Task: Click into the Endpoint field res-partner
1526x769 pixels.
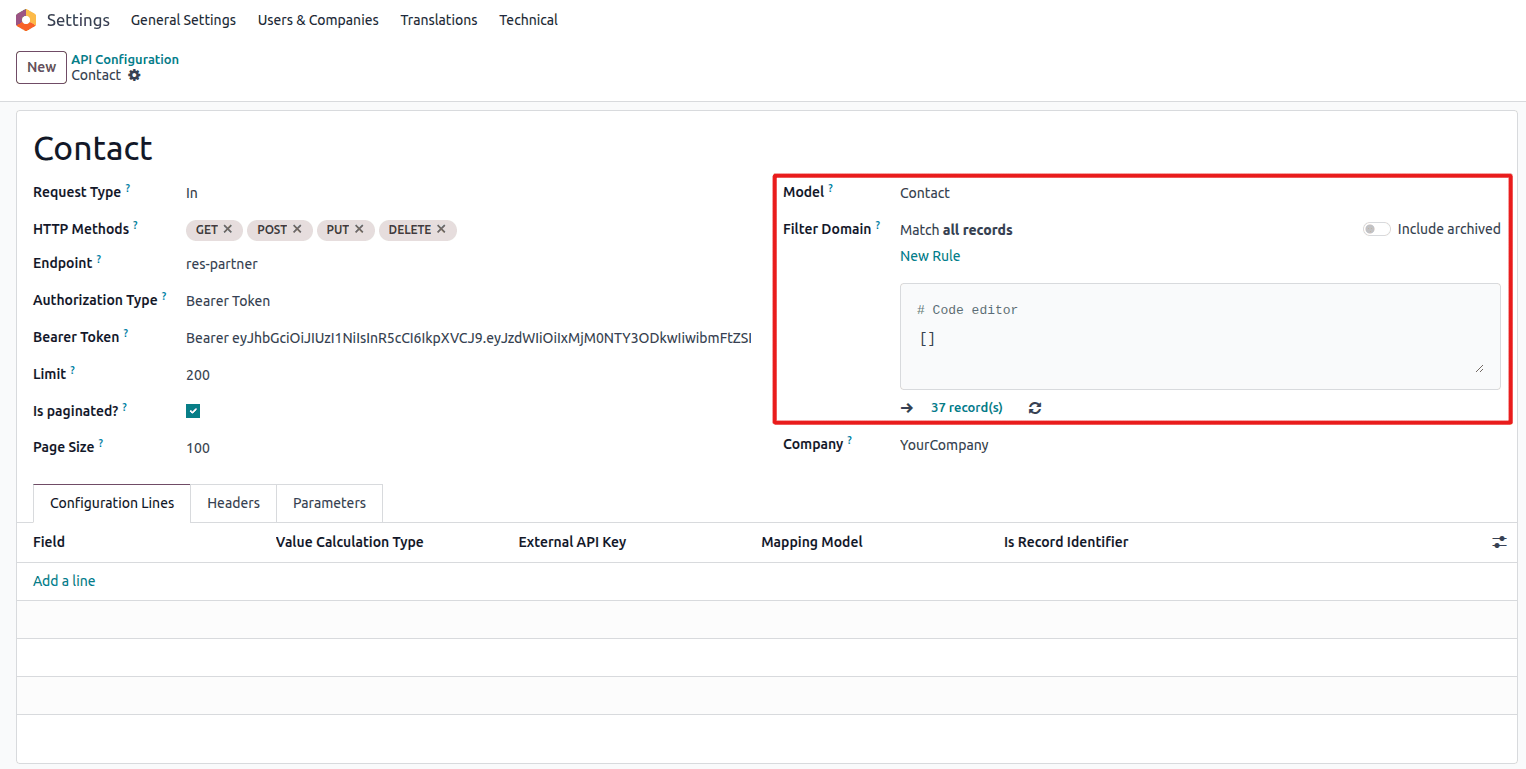Action: [x=400, y=264]
